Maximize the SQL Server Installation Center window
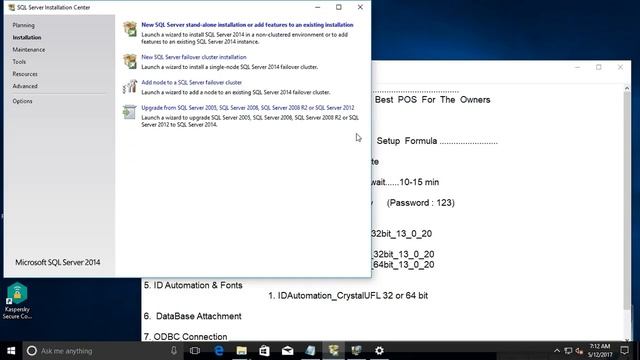The width and height of the screenshot is (640, 360). coord(339,7)
